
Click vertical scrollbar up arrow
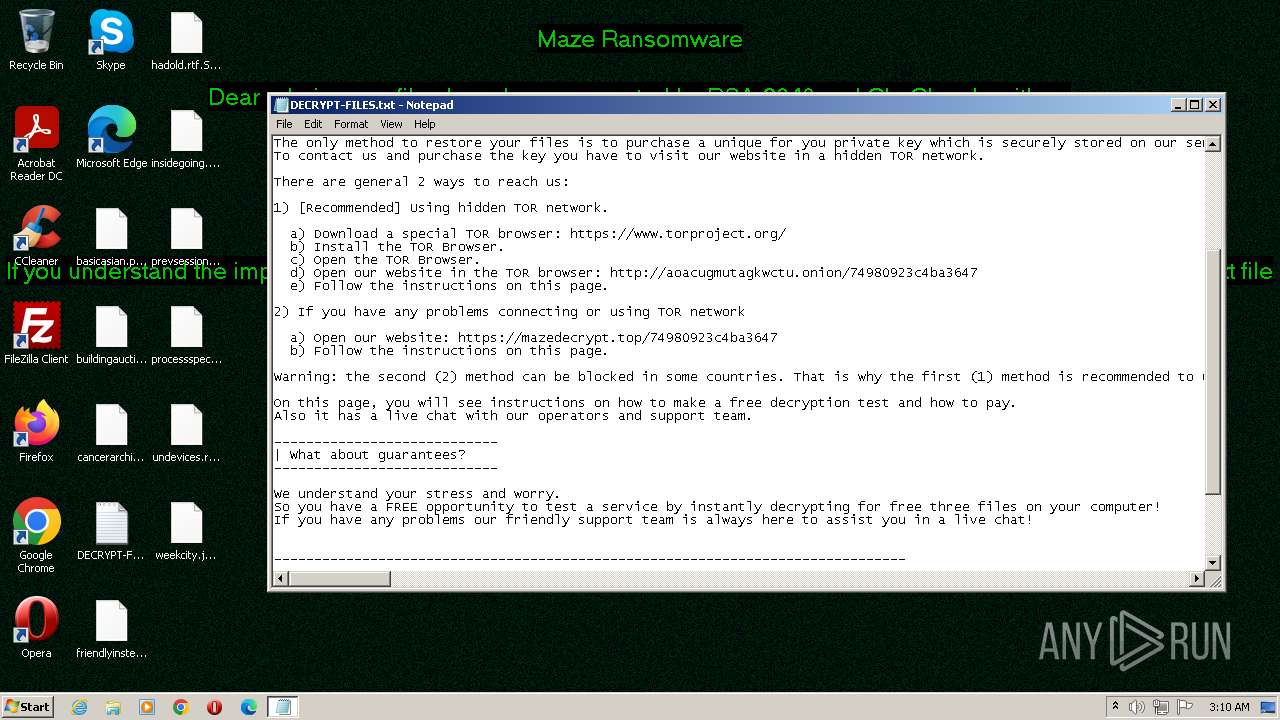1213,144
